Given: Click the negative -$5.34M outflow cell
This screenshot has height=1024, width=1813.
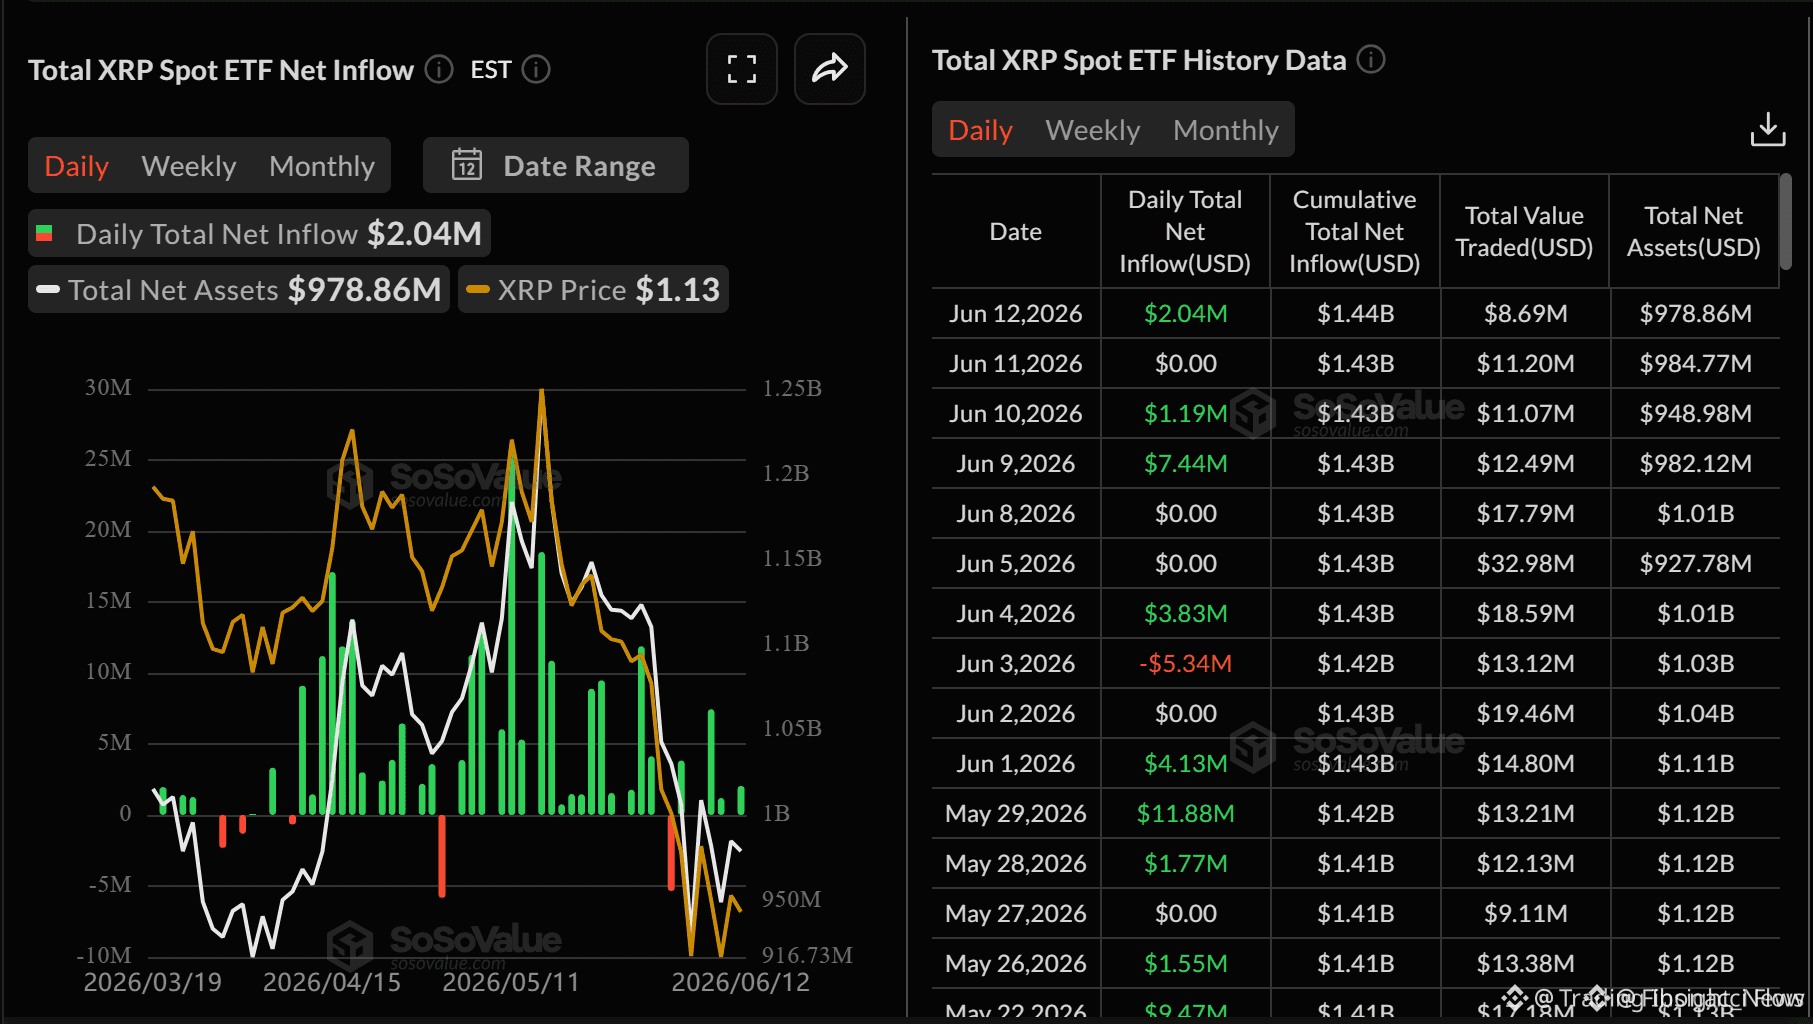Looking at the screenshot, I should (x=1186, y=664).
